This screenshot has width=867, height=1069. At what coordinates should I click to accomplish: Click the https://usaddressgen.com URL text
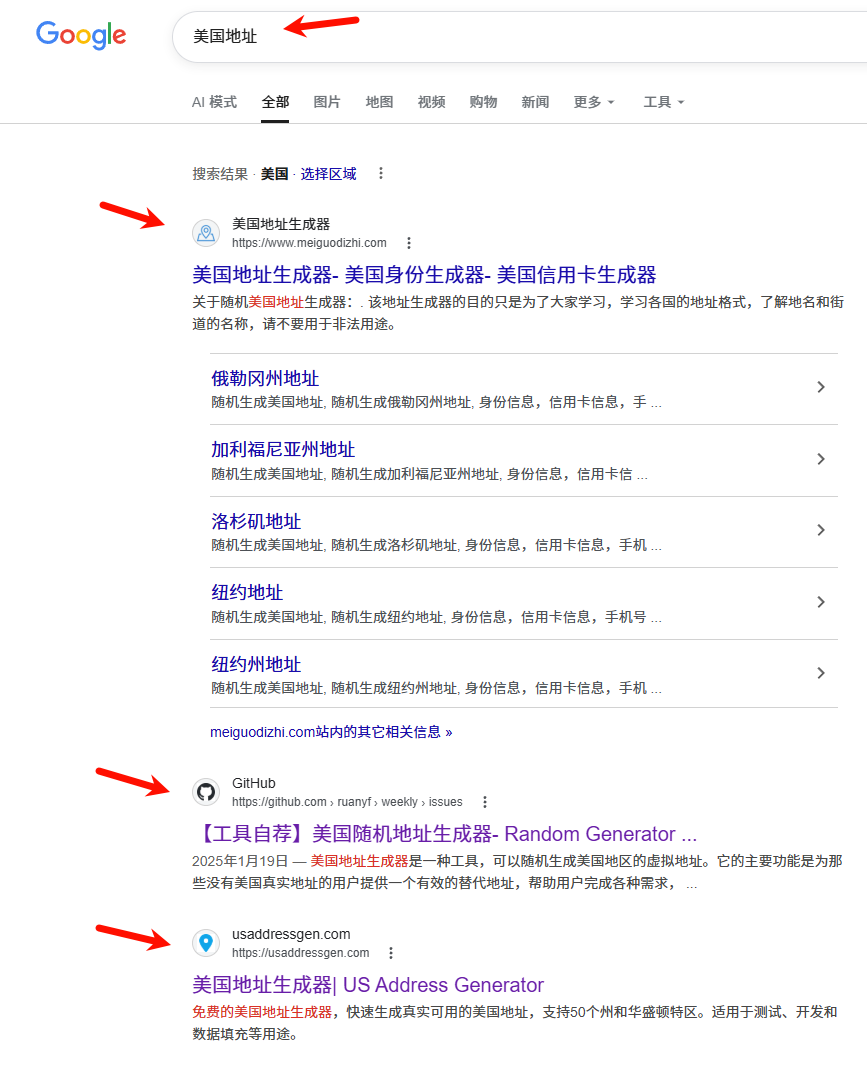pos(301,952)
